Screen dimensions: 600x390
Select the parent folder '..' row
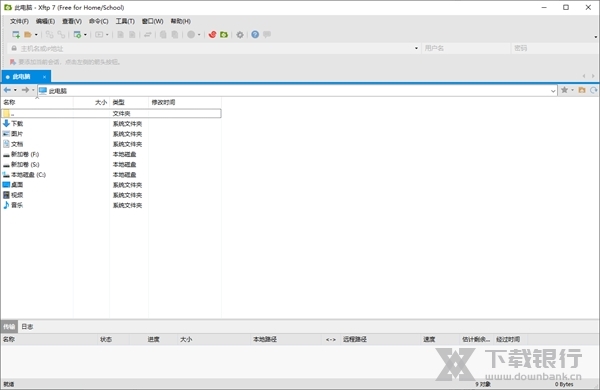pyautogui.click(x=111, y=113)
